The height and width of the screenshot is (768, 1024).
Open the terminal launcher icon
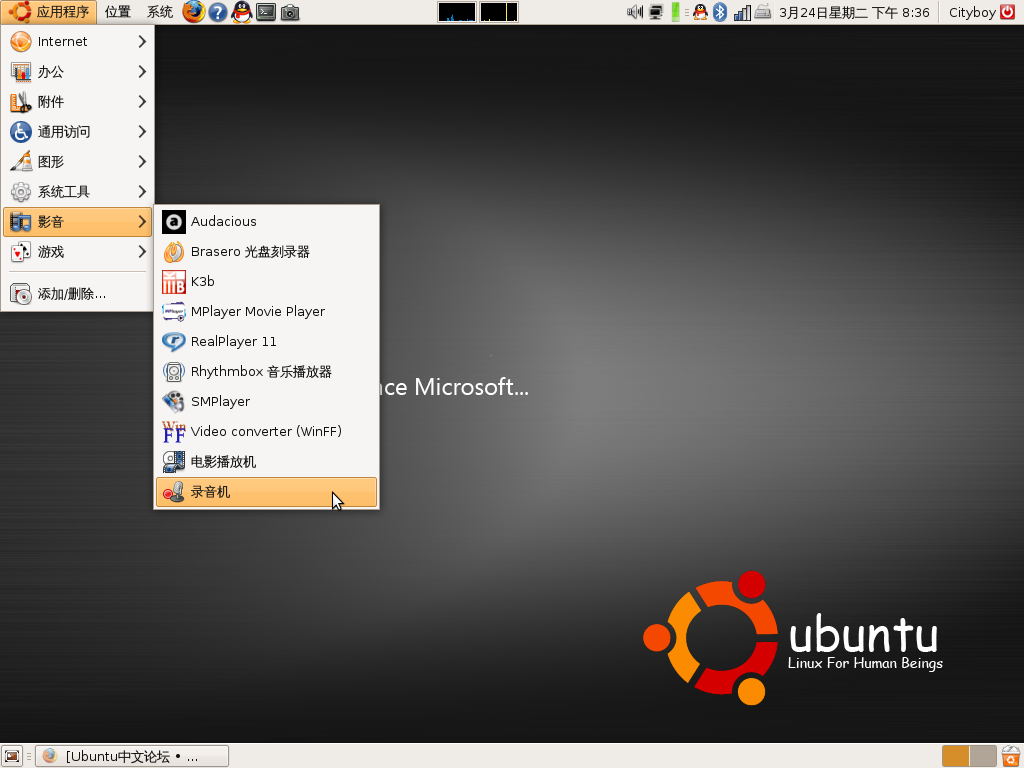[x=266, y=12]
